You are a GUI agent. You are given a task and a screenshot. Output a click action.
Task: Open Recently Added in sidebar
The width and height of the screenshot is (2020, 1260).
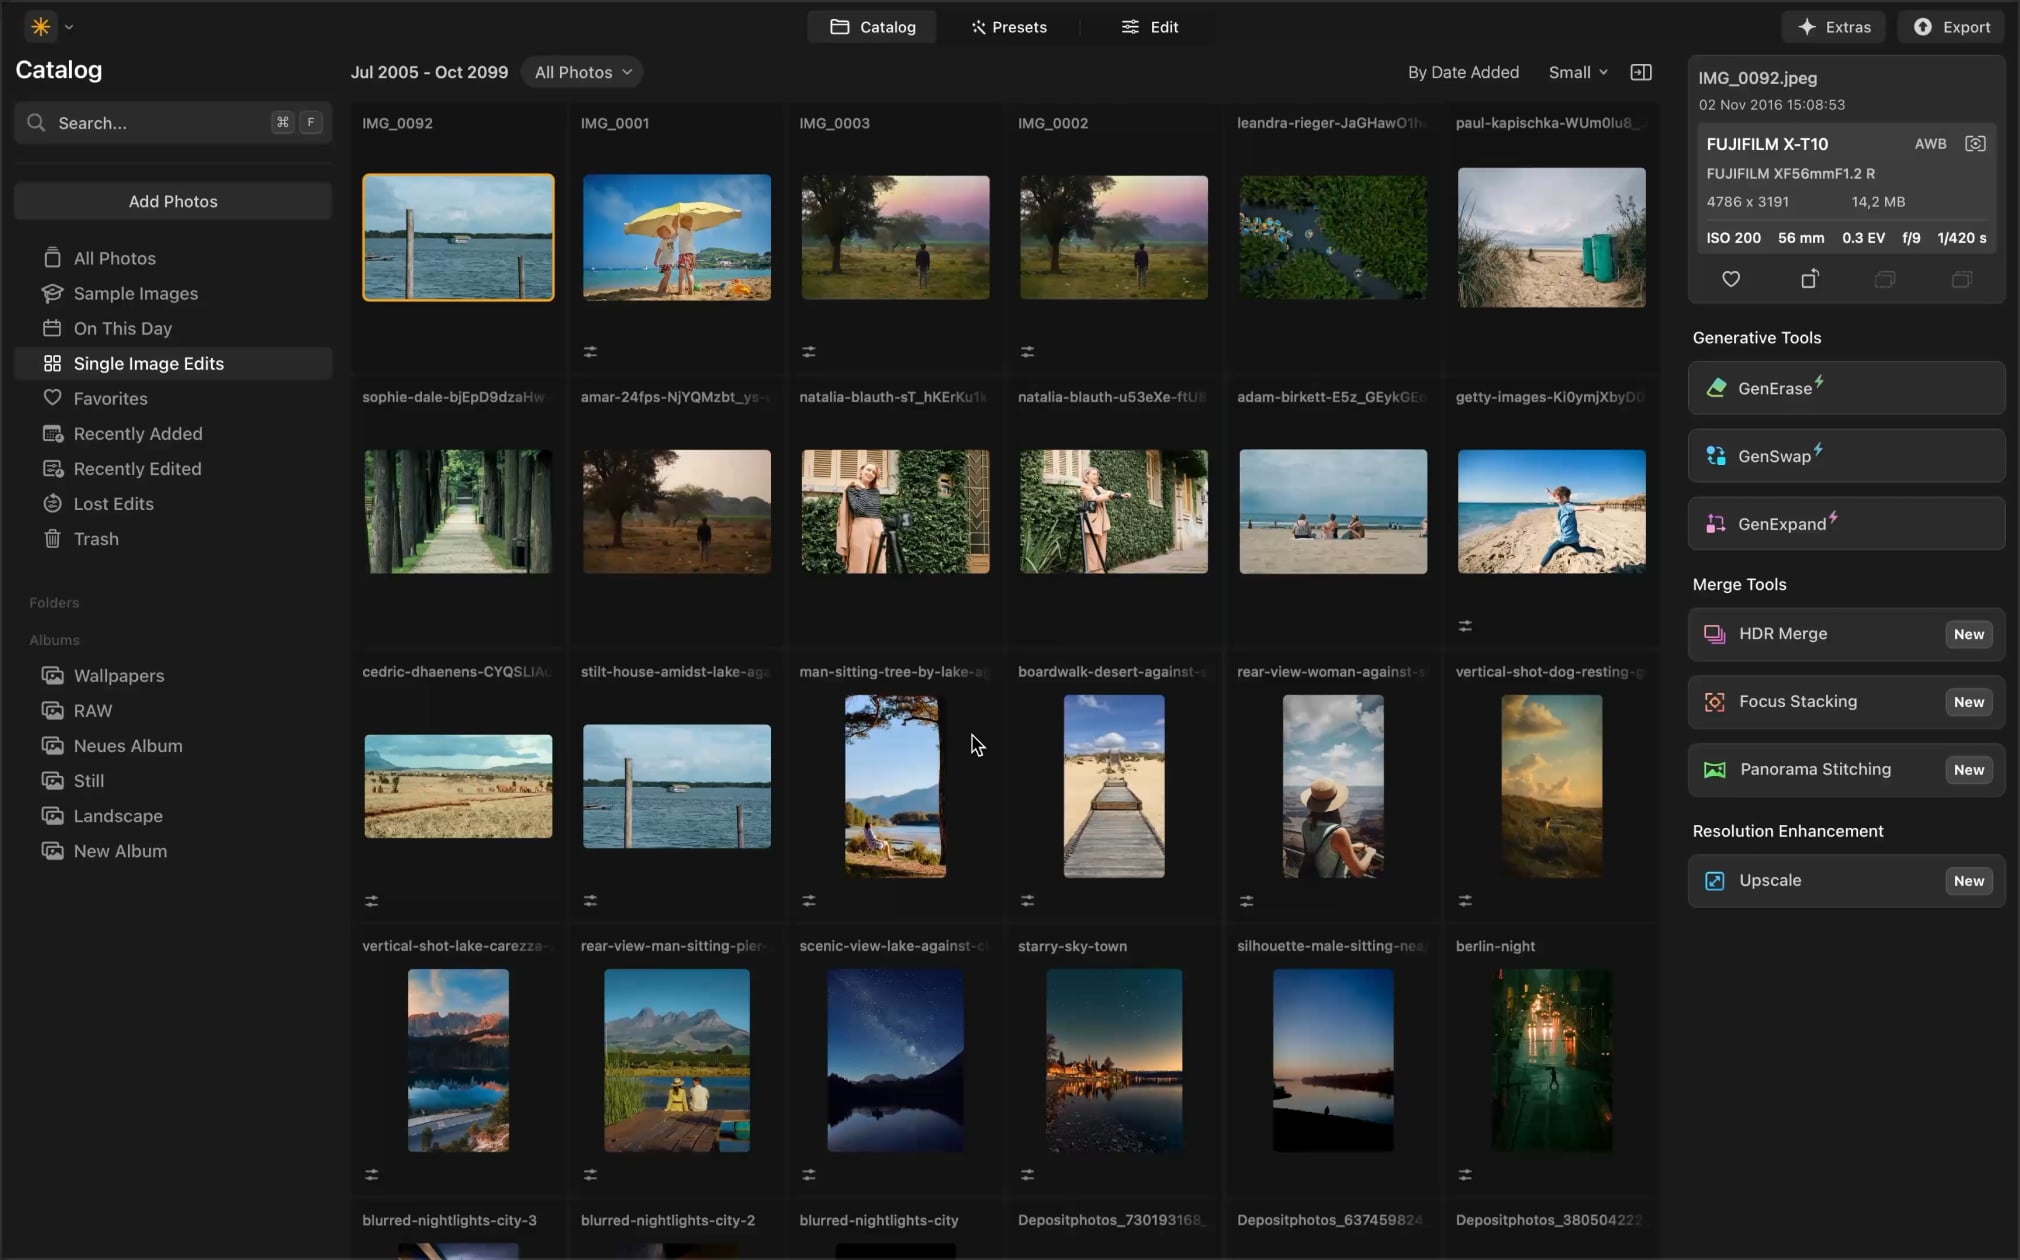coord(173,433)
